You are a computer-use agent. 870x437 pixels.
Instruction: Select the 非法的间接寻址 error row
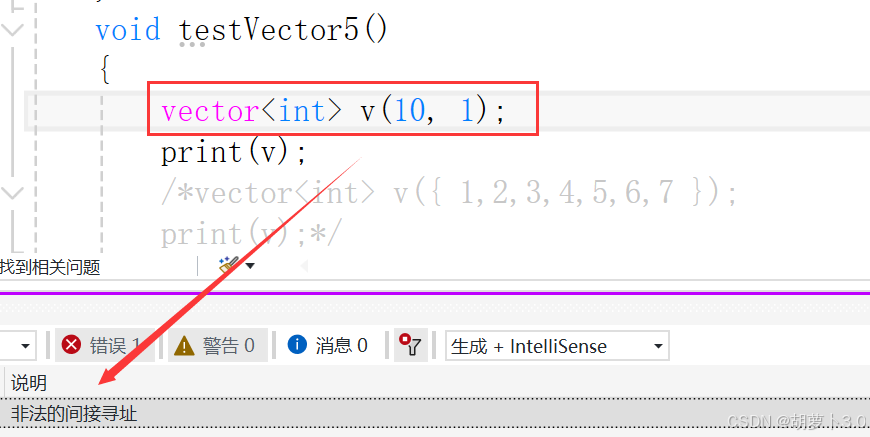pos(435,414)
